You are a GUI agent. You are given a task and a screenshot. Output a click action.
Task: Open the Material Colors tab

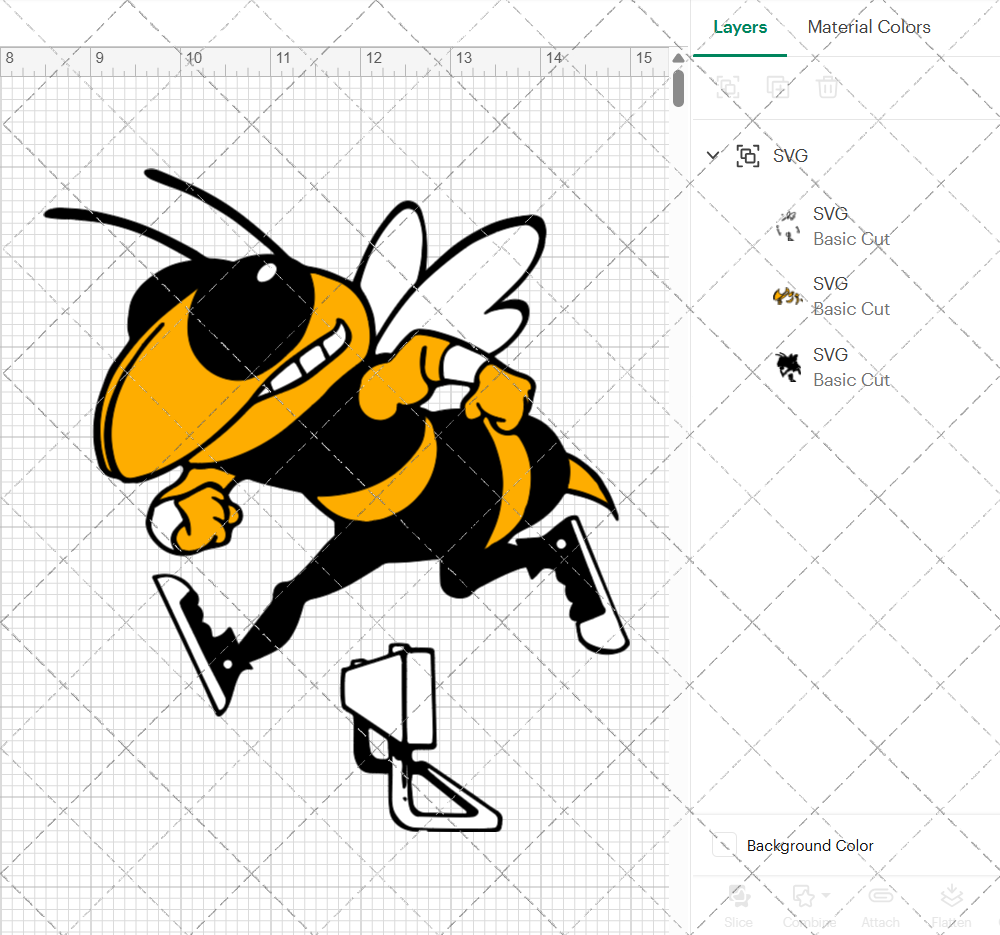coord(869,27)
